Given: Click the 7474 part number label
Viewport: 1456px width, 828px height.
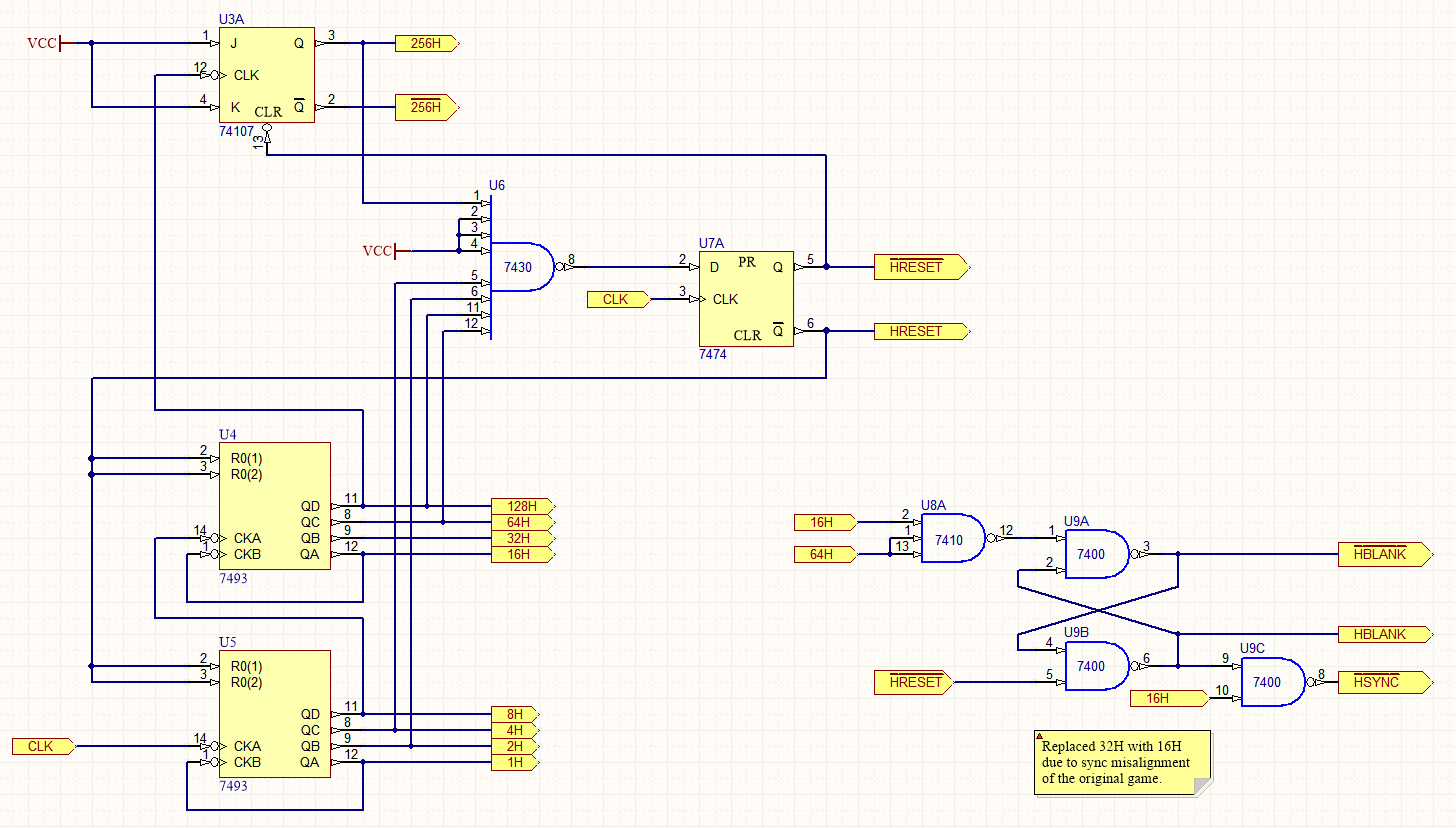Looking at the screenshot, I should pyautogui.click(x=714, y=355).
